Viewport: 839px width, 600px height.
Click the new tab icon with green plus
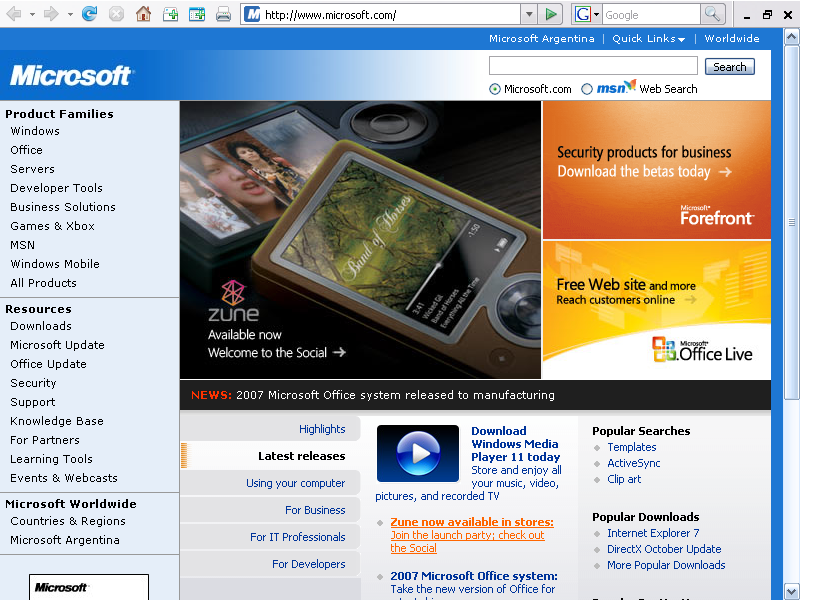click(170, 14)
